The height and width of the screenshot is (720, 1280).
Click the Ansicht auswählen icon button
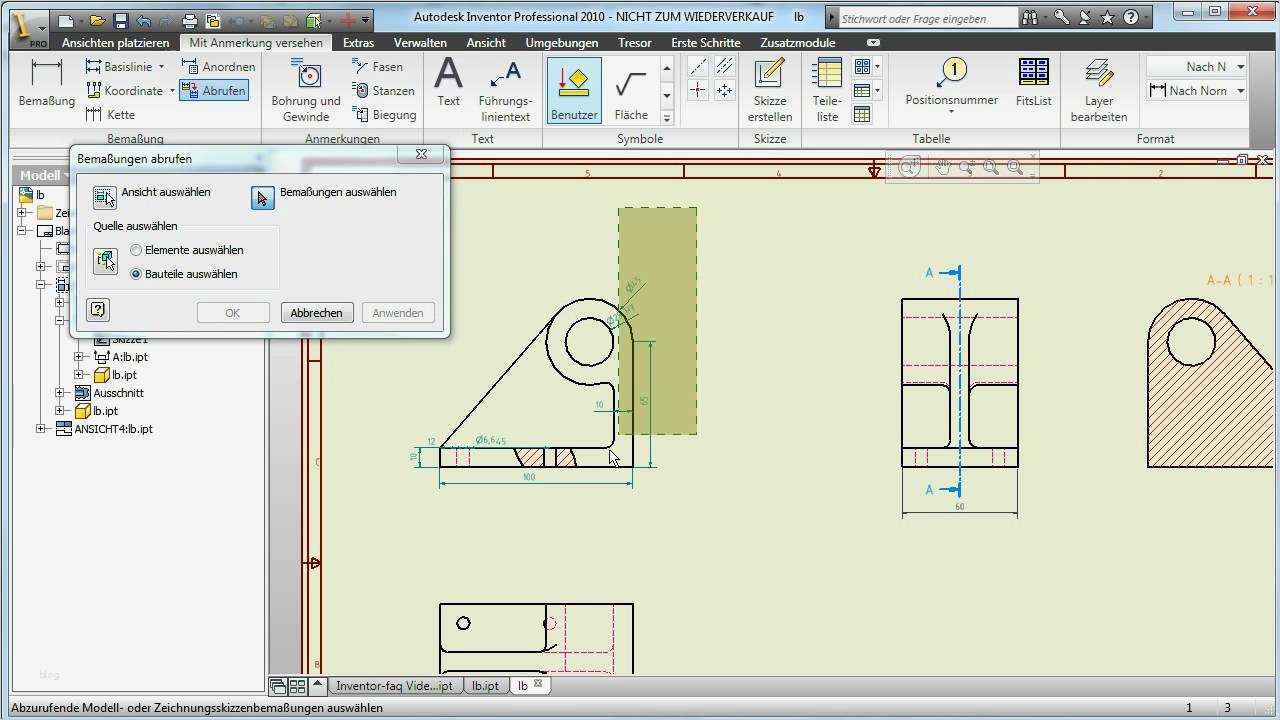(x=105, y=198)
